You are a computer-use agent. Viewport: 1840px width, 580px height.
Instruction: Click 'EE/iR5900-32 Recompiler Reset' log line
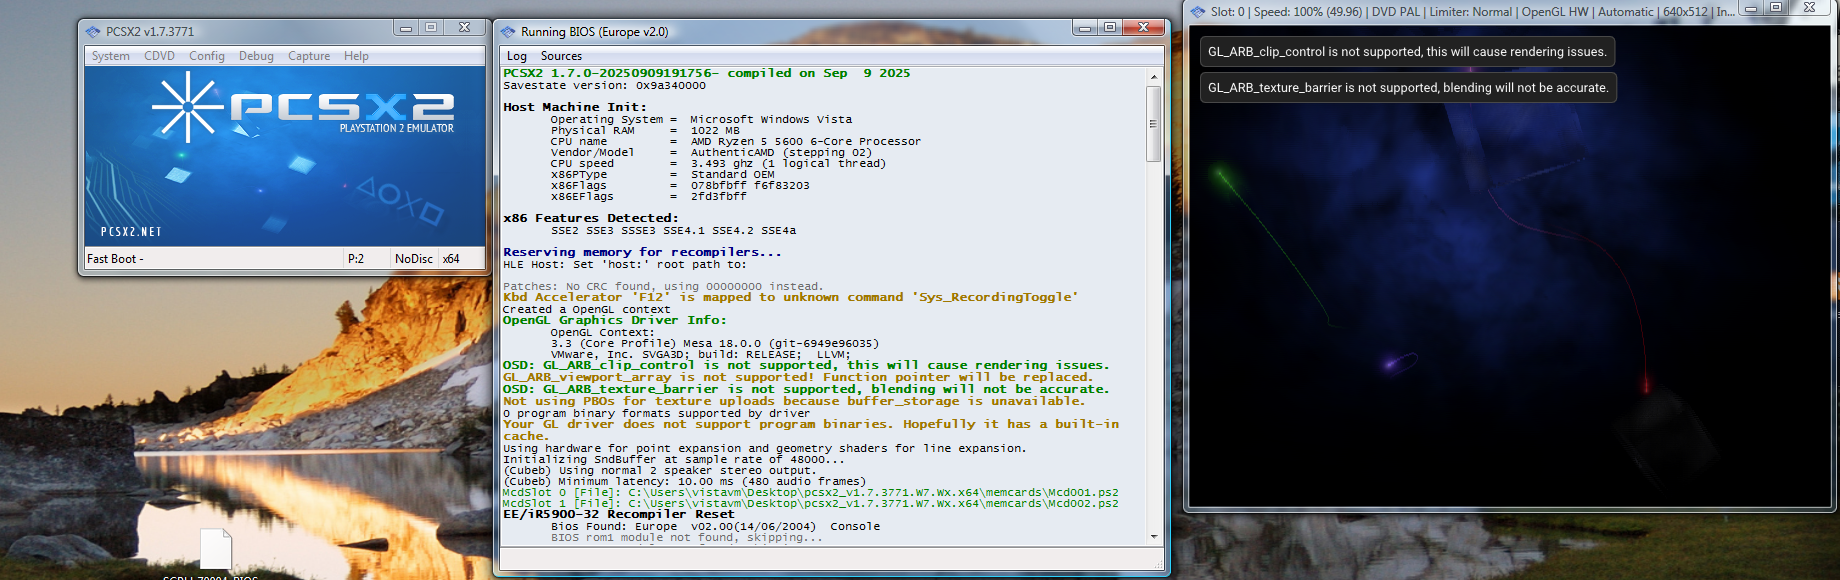pyautogui.click(x=619, y=514)
